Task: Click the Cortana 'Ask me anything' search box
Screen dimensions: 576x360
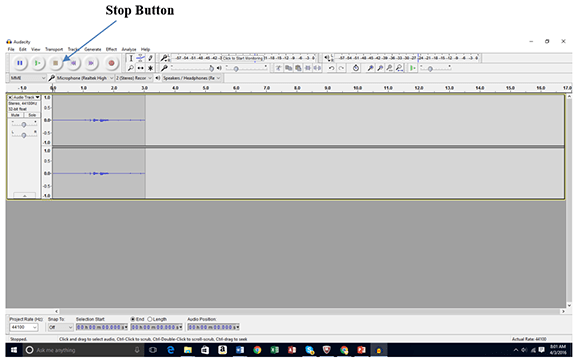Action: (x=83, y=350)
